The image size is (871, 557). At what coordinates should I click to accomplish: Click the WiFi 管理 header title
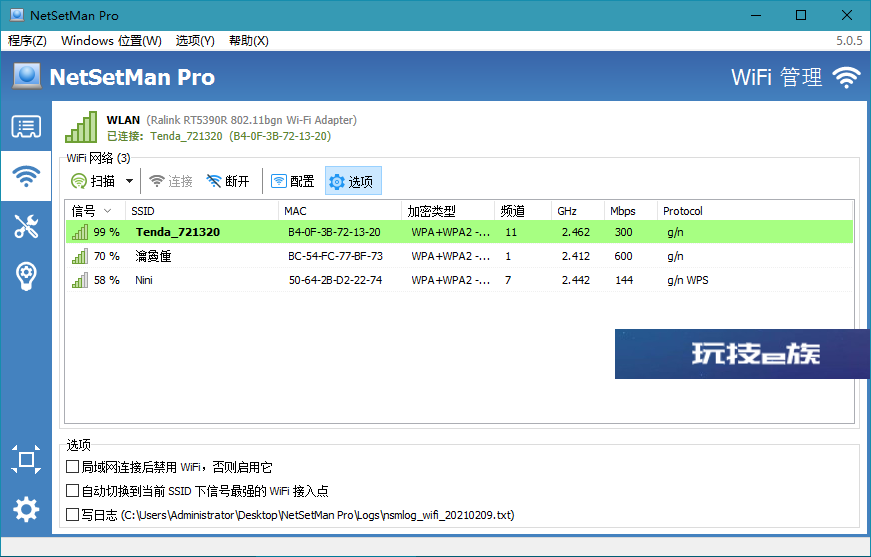coord(776,77)
